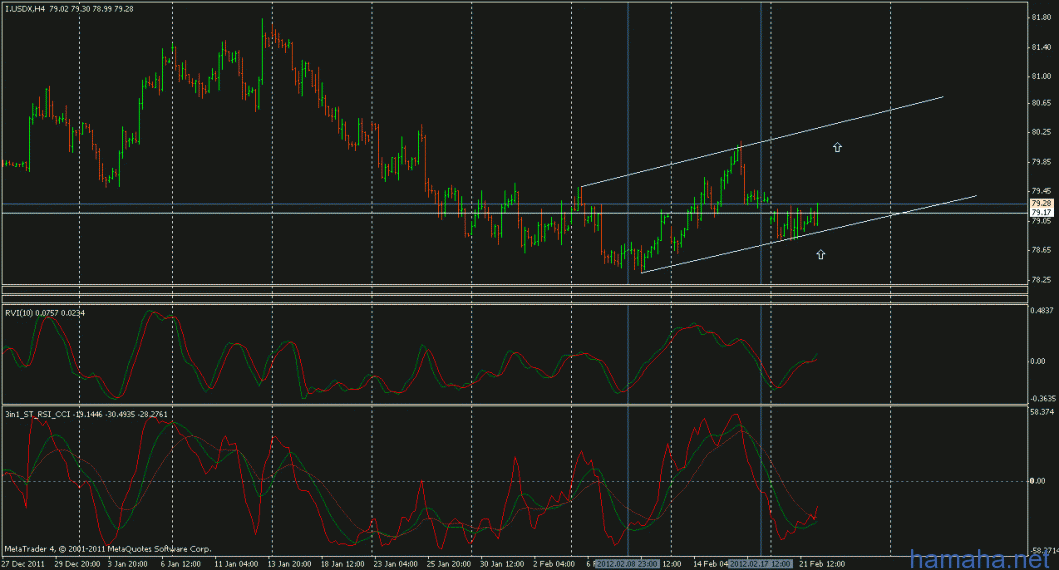Click the 3 Jan 20:00 time label
1059x570 pixels.
coord(128,563)
